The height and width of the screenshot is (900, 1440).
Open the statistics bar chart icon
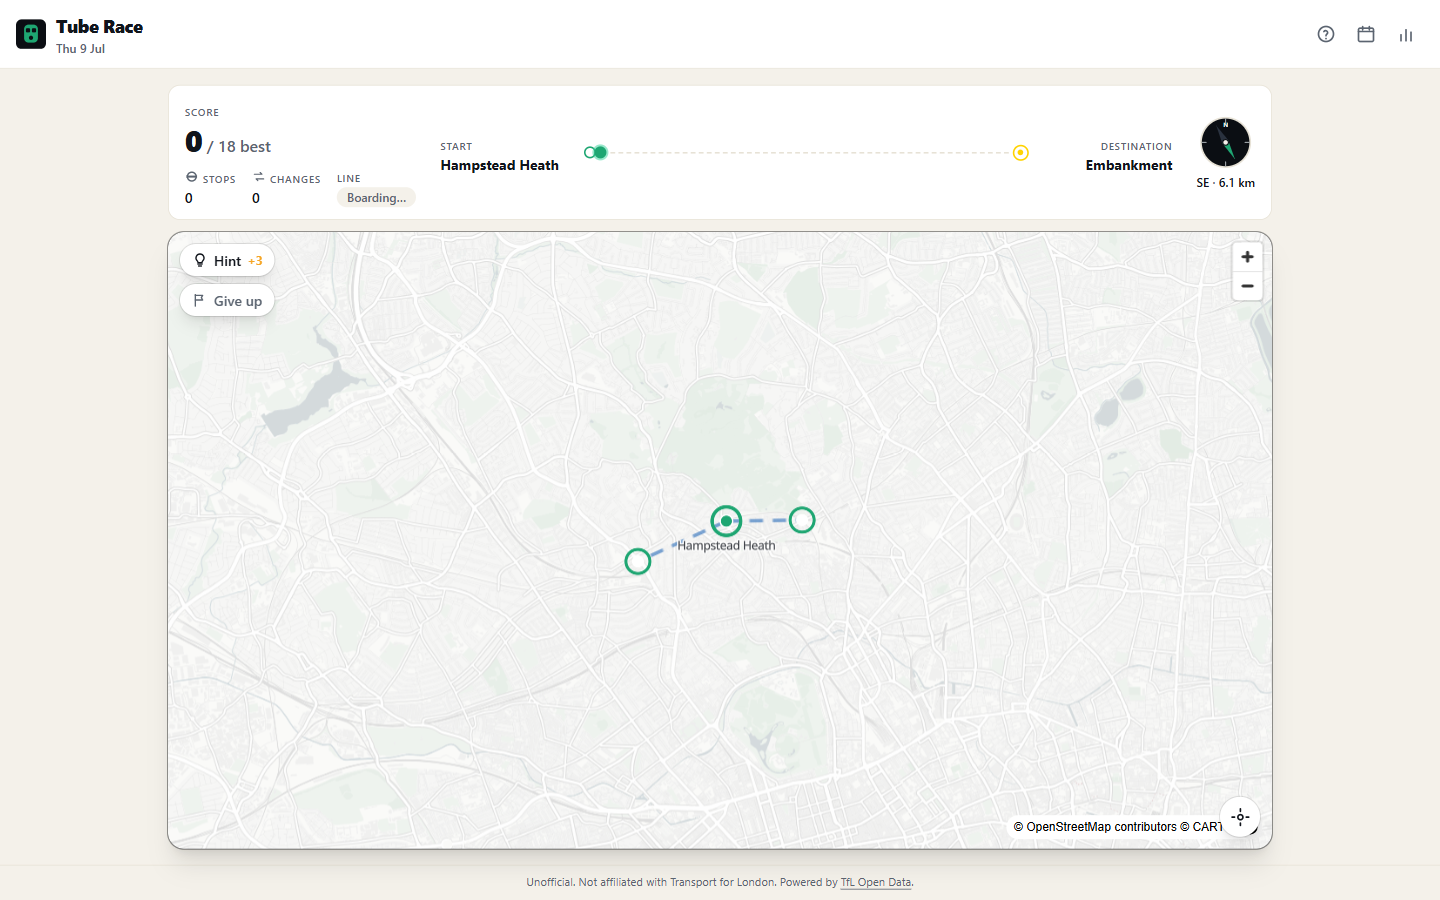pyautogui.click(x=1406, y=34)
